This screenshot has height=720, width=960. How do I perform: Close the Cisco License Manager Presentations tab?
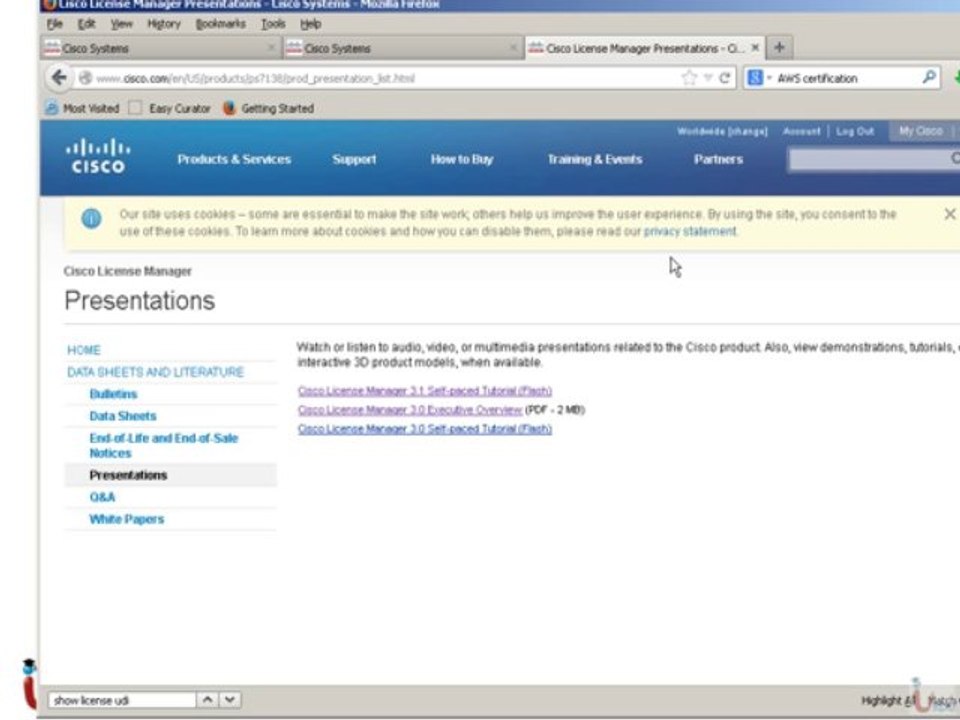click(x=755, y=47)
